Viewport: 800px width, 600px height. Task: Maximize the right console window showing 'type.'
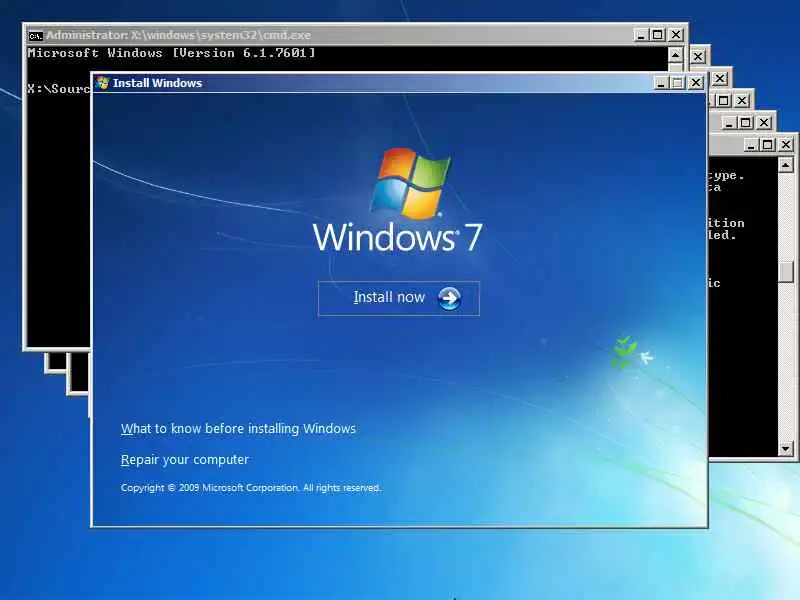pos(768,145)
